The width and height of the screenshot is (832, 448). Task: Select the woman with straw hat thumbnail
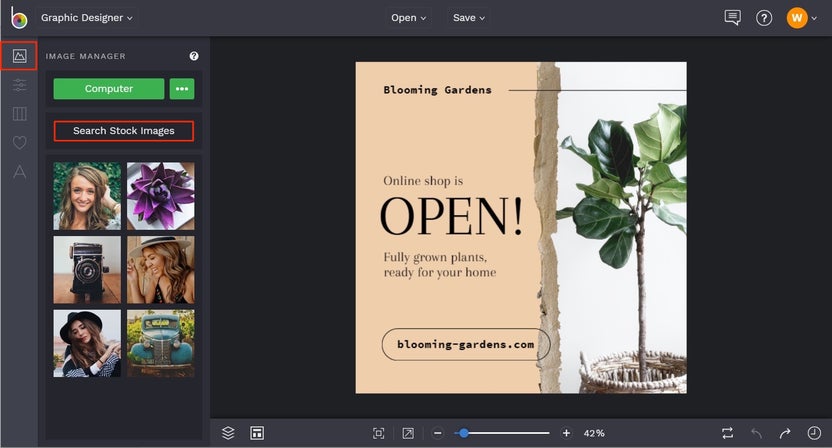click(x=161, y=270)
